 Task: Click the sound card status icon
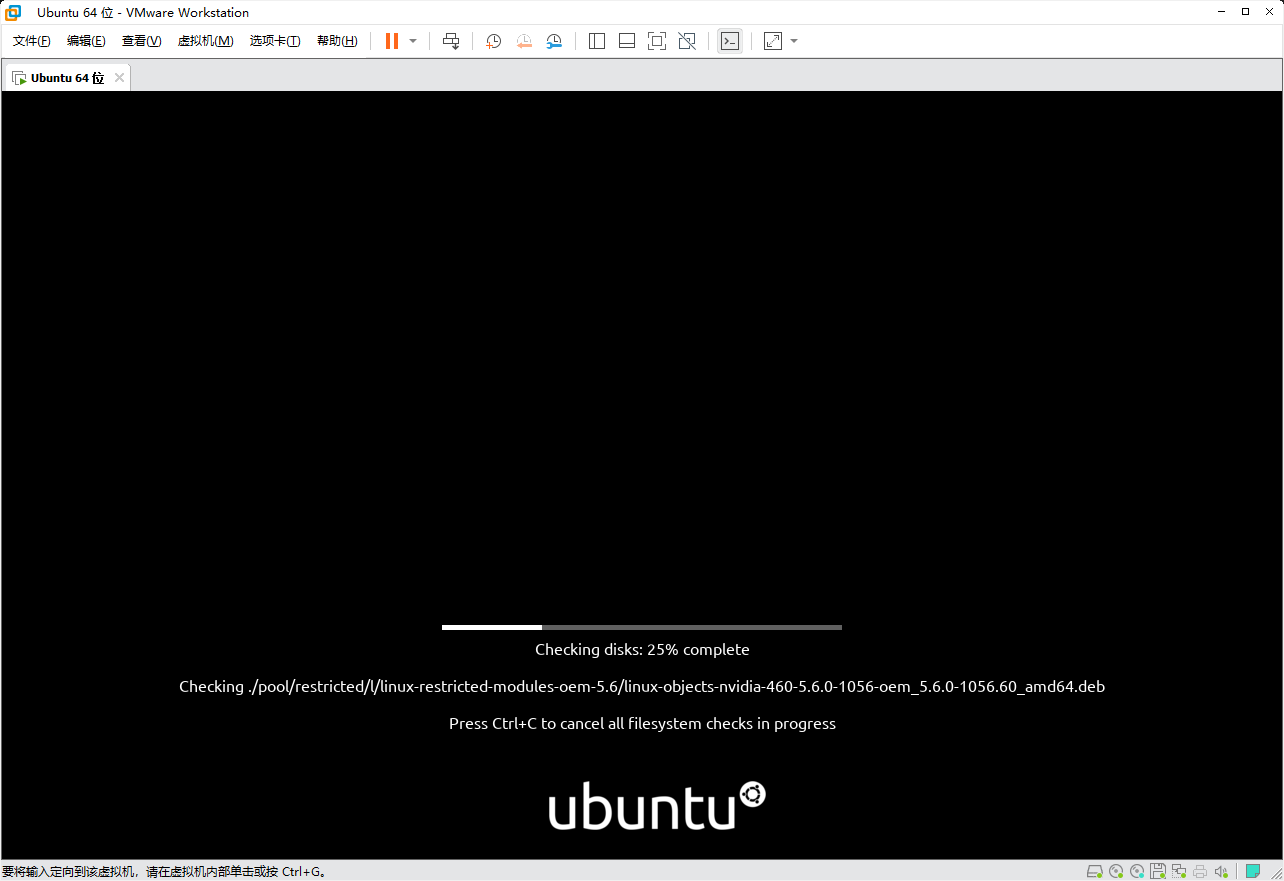point(1221,872)
